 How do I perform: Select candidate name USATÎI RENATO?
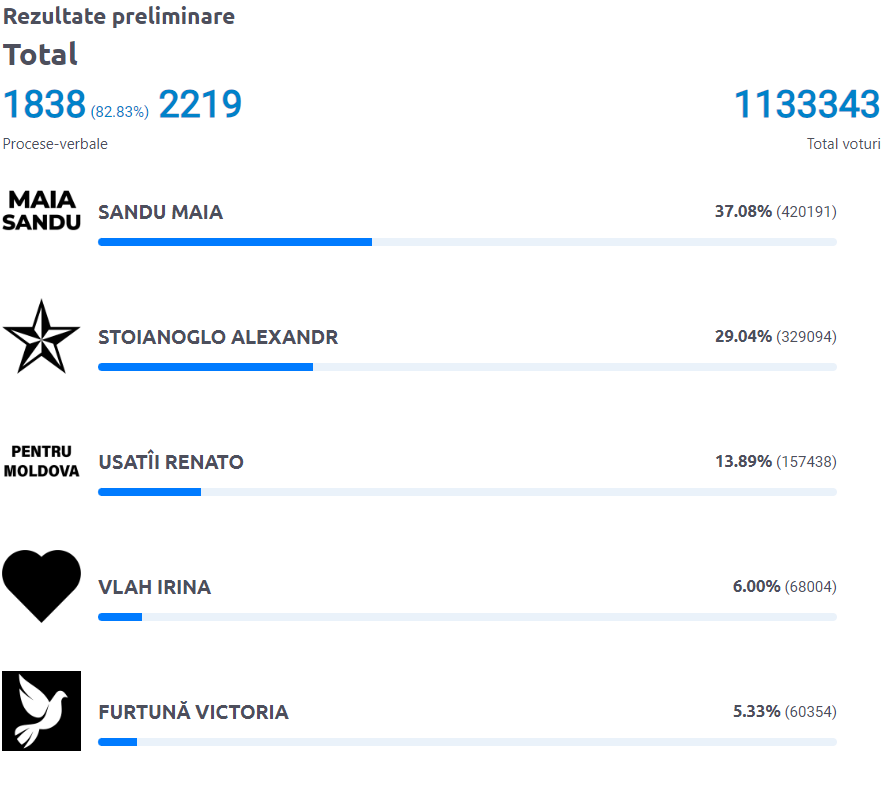171,462
